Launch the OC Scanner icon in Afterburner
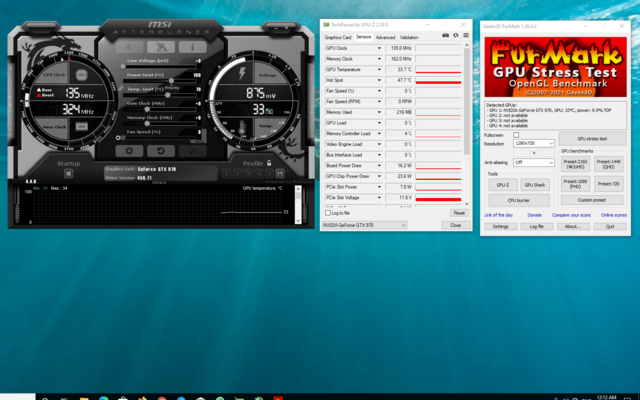Viewport: 640px width, 400px height. [x=161, y=47]
